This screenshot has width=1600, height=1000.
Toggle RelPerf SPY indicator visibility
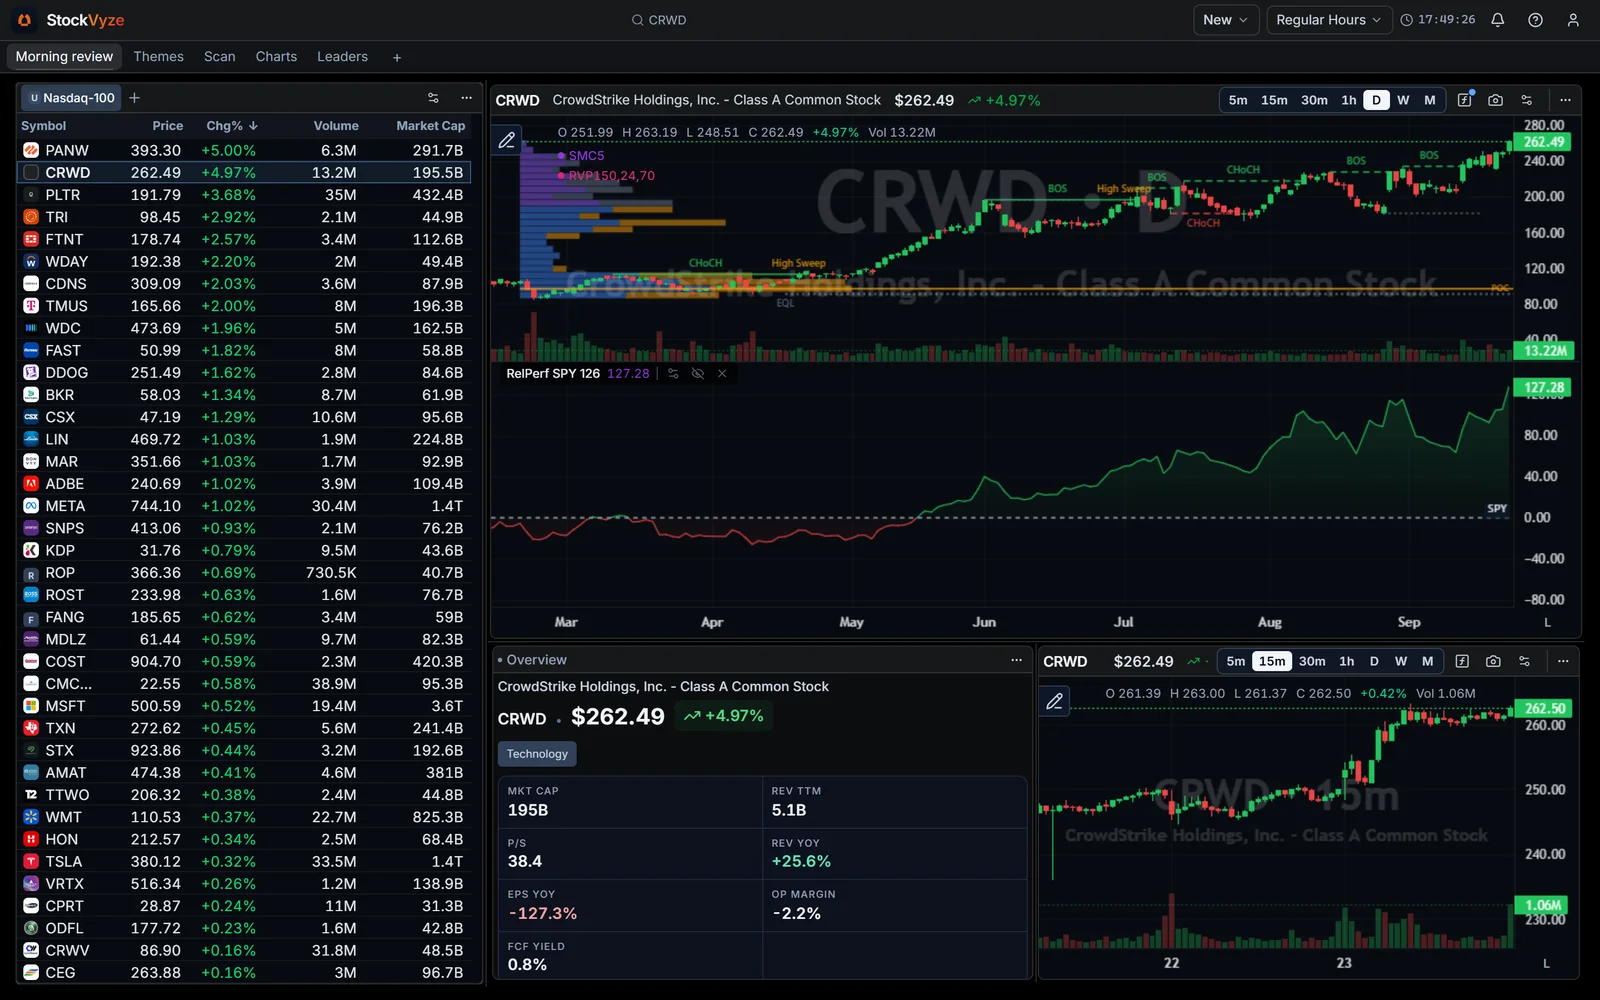click(698, 374)
